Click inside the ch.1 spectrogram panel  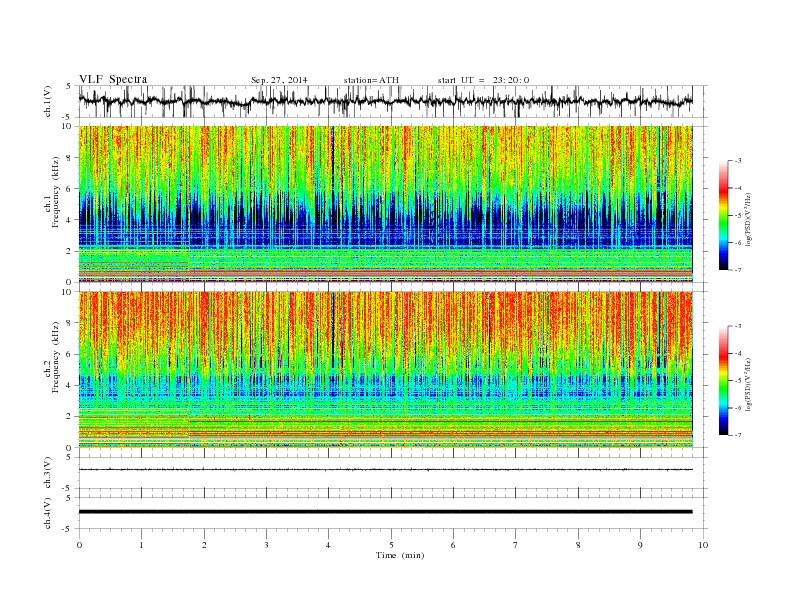click(385, 204)
